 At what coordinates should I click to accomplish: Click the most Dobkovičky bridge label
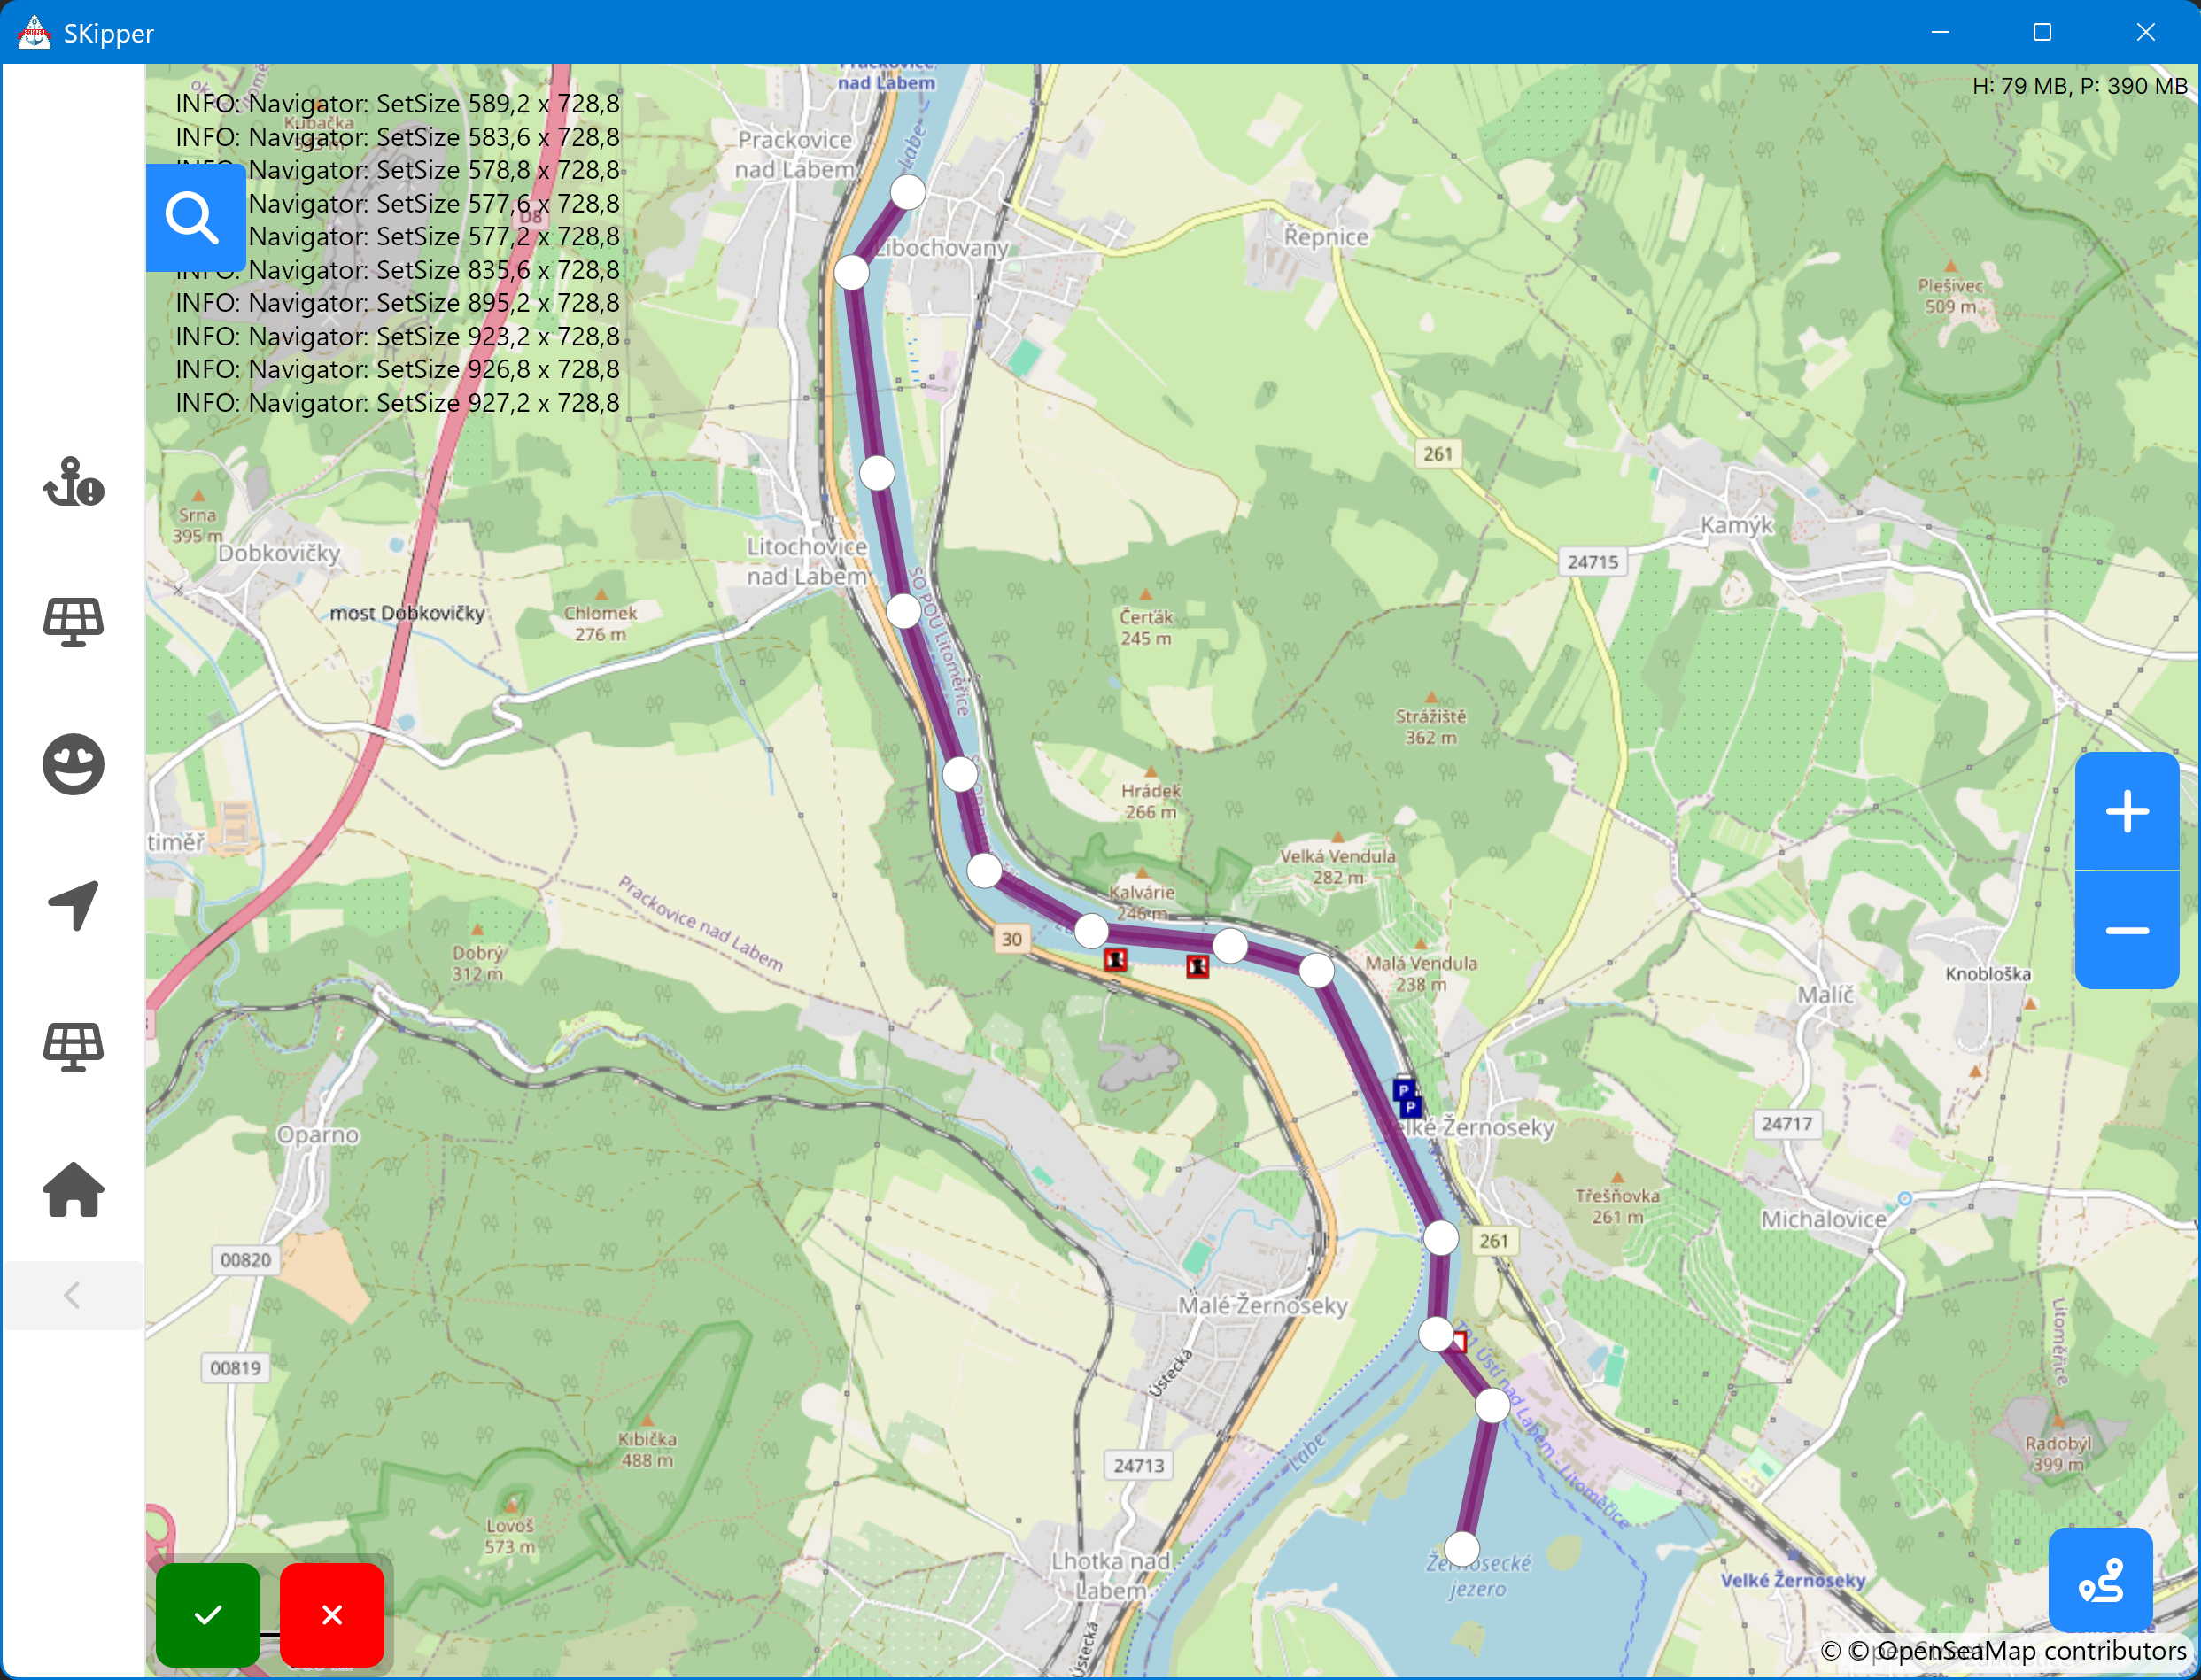point(407,613)
